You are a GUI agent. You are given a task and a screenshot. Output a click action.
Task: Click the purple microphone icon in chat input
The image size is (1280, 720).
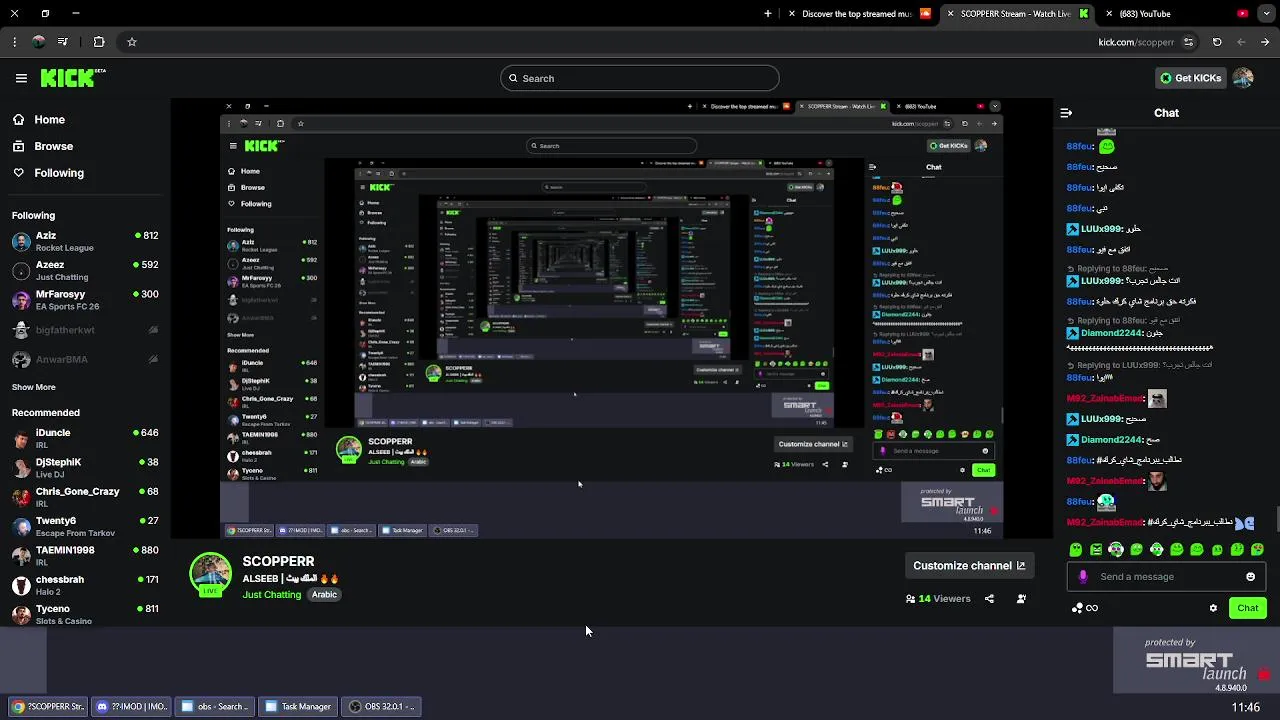coord(1083,577)
